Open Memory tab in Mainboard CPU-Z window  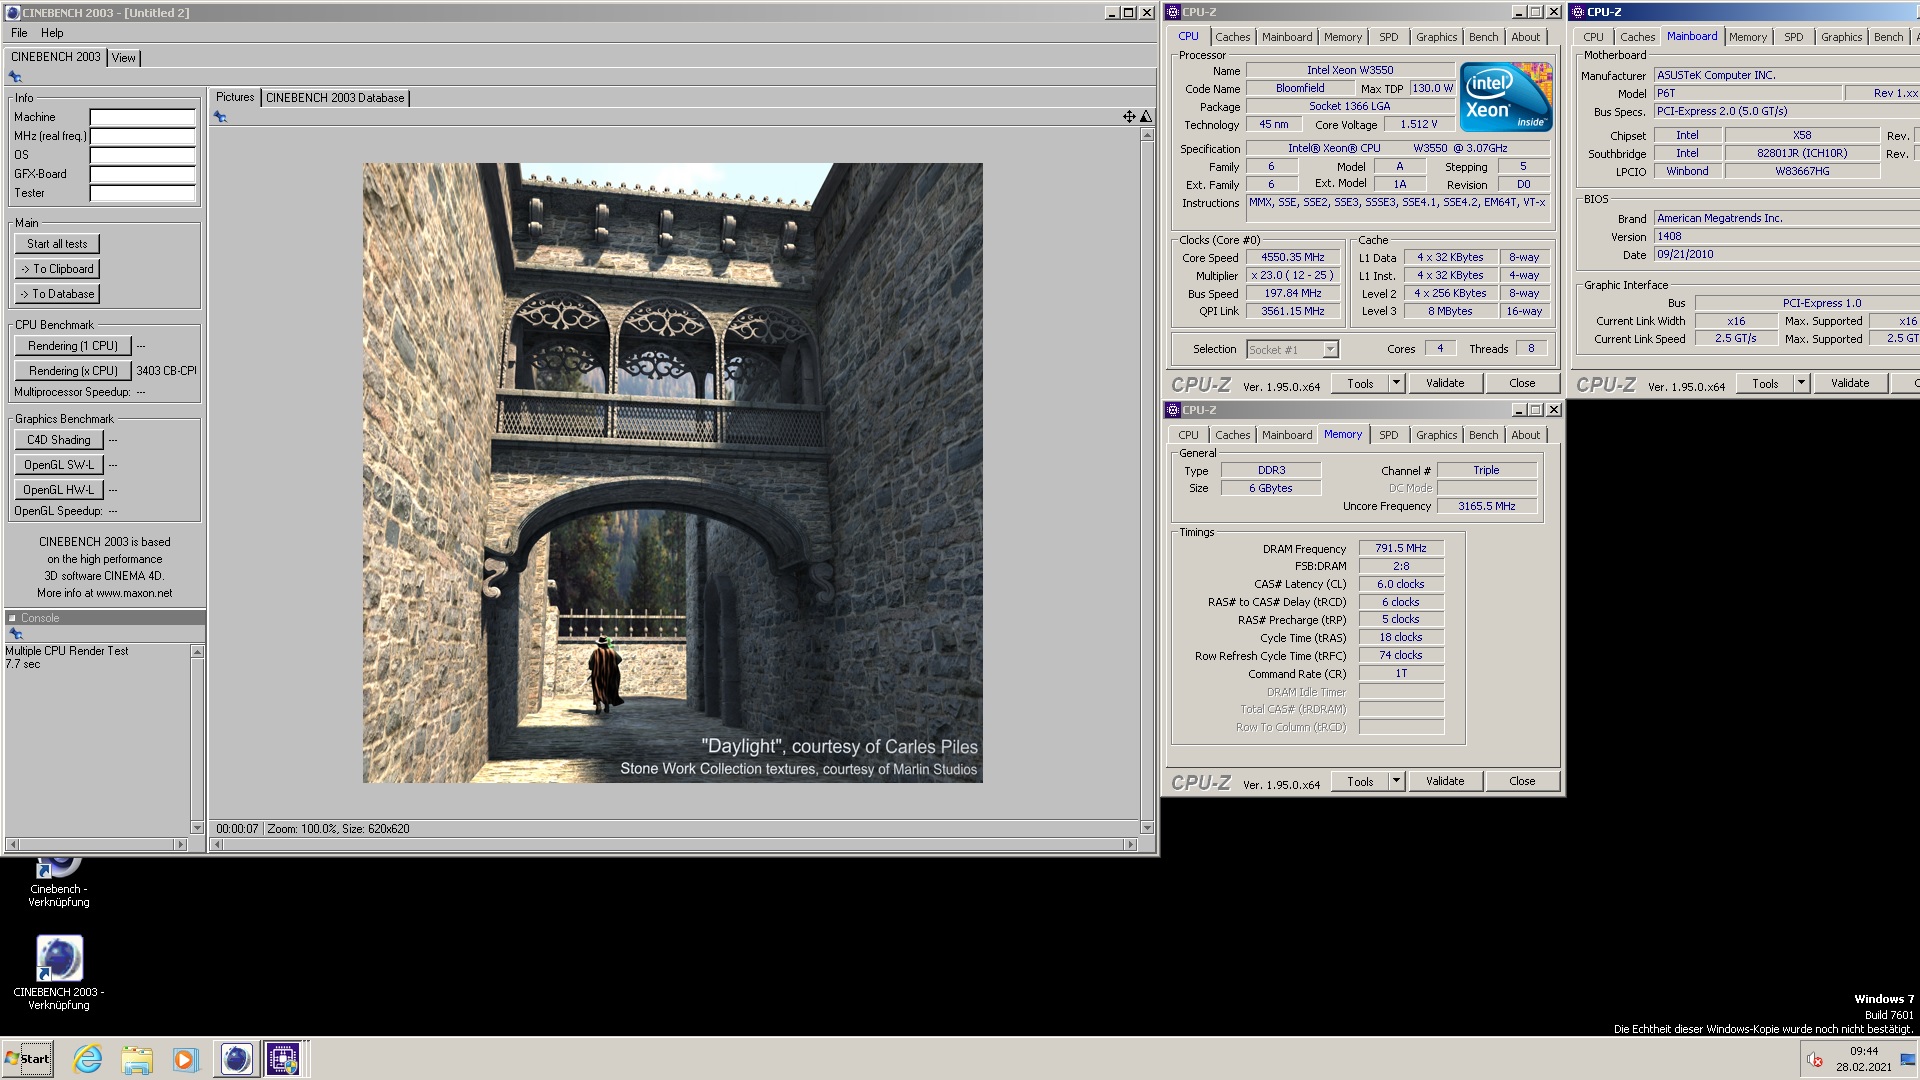coord(1747,37)
